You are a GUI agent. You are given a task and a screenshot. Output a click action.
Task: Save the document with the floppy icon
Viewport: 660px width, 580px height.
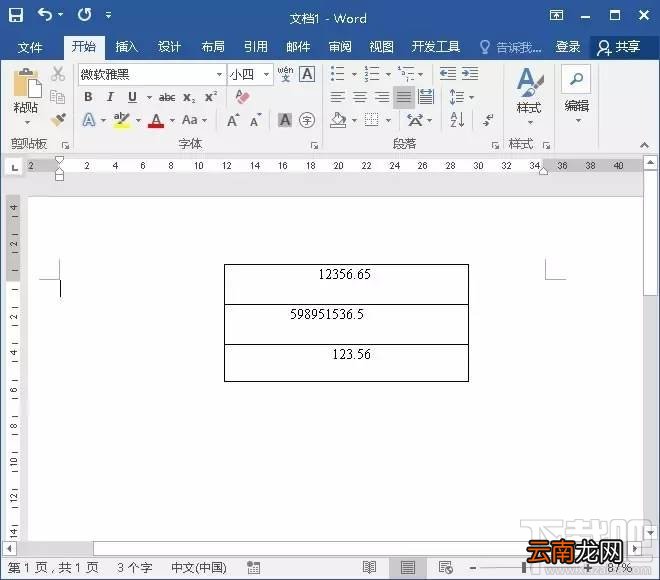(x=16, y=15)
